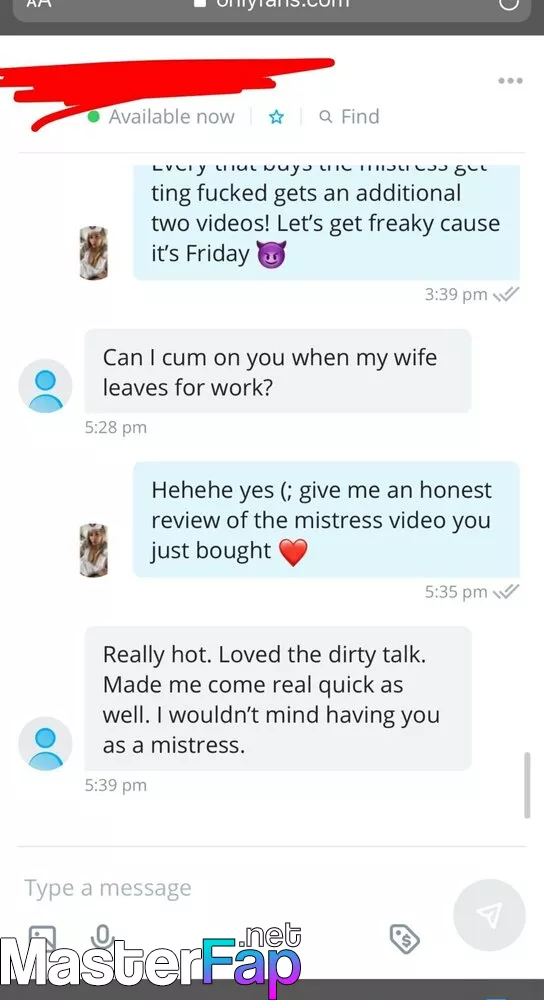Open Find to search the conversation
The width and height of the screenshot is (544, 1000).
(x=349, y=117)
